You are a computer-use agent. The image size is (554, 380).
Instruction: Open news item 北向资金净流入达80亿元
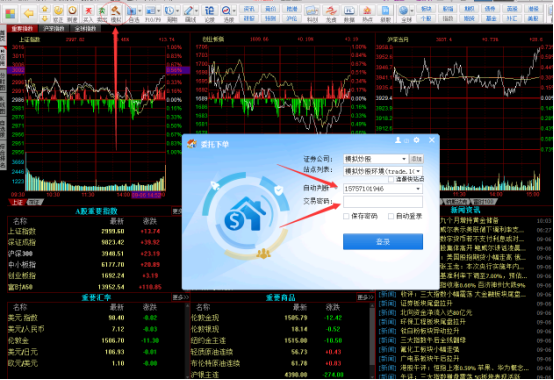click(x=436, y=313)
